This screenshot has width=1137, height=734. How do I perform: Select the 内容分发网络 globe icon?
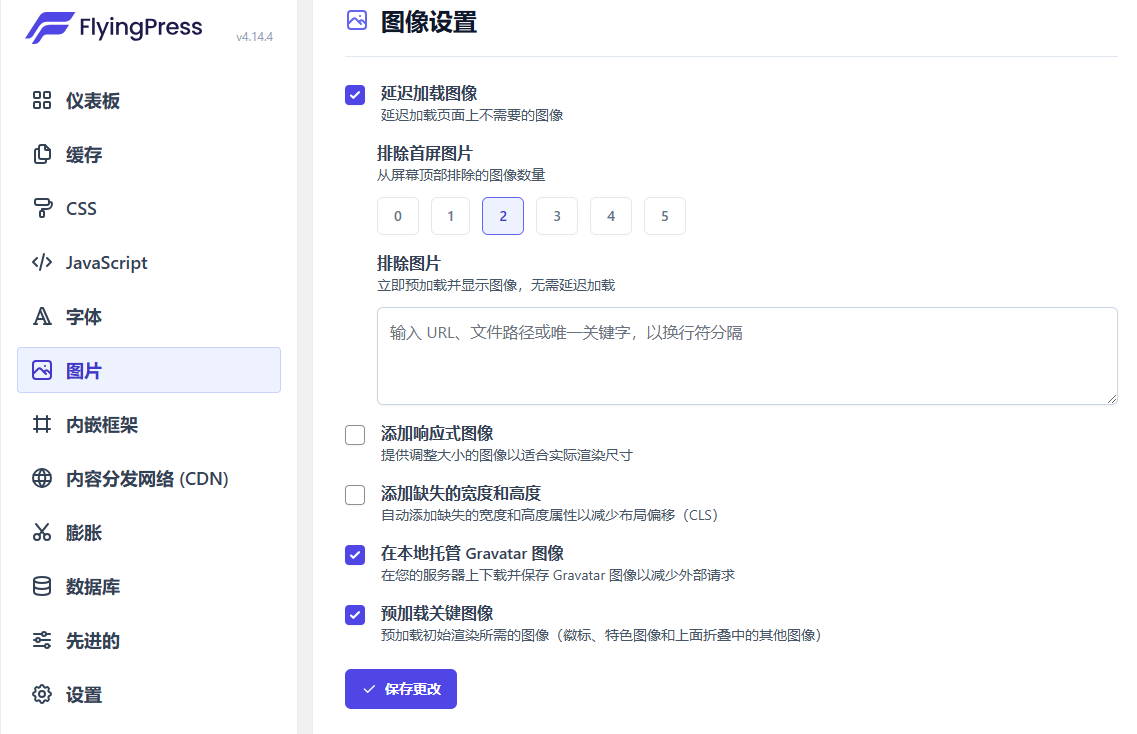click(x=40, y=478)
